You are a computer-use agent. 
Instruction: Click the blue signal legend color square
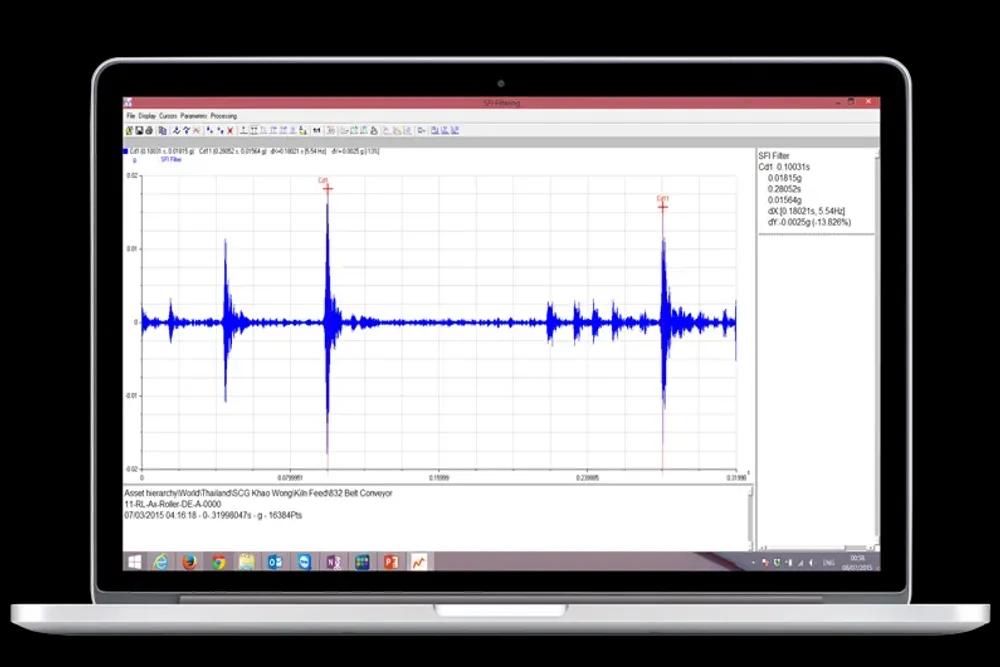click(x=126, y=151)
